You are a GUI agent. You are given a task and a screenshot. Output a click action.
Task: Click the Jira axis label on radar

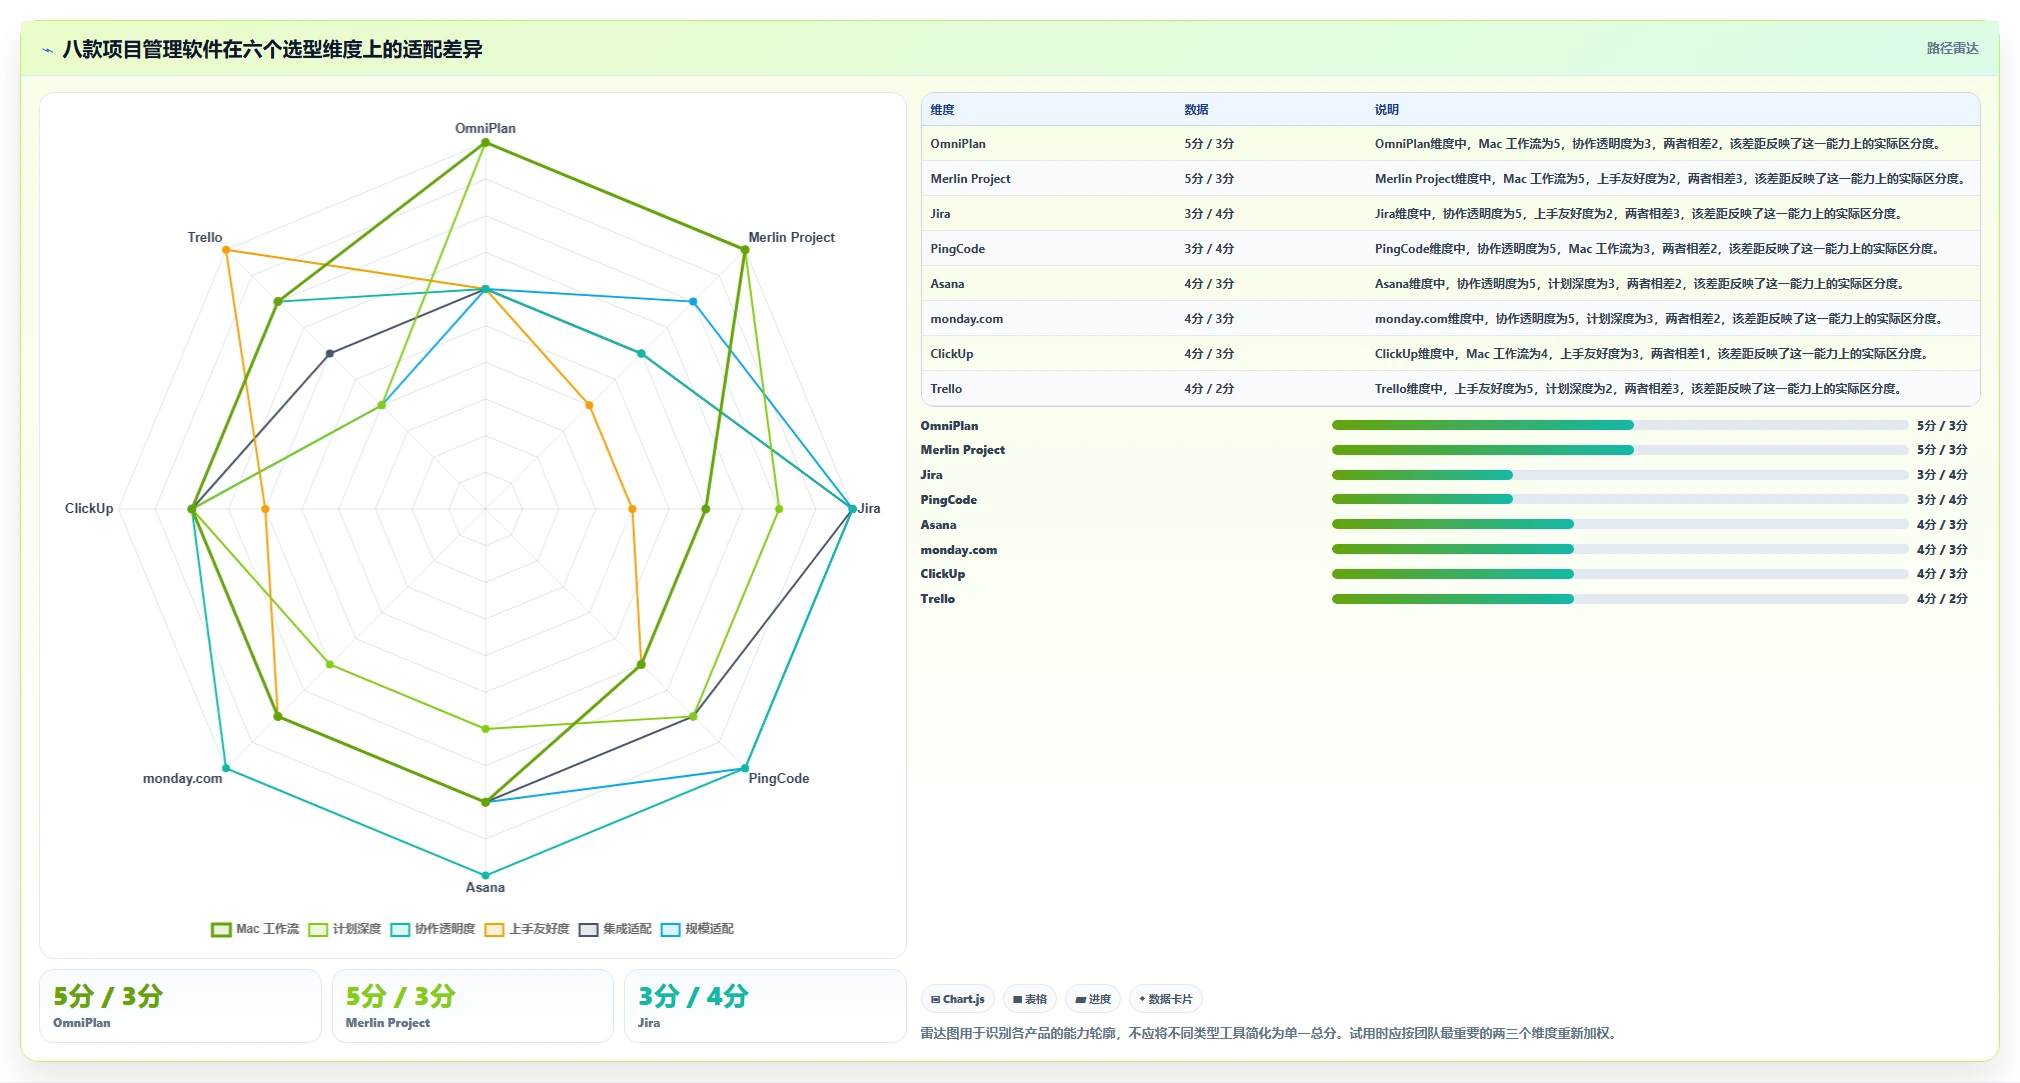869,508
